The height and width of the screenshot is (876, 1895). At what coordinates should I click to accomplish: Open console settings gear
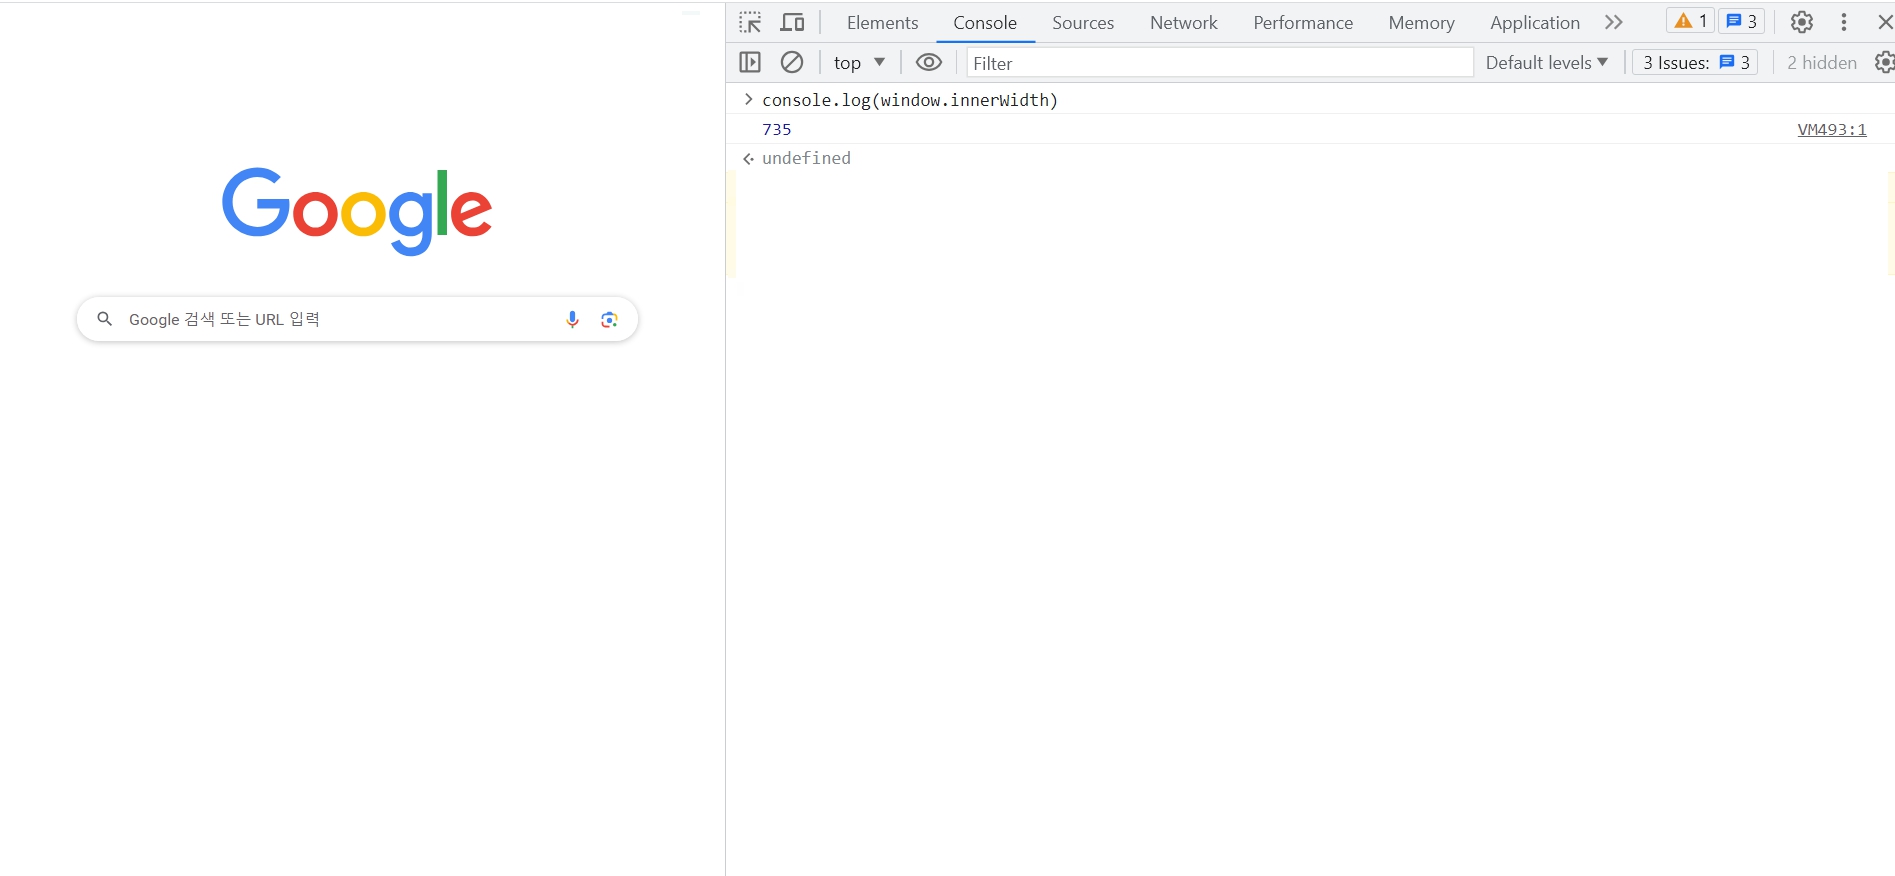(1885, 62)
